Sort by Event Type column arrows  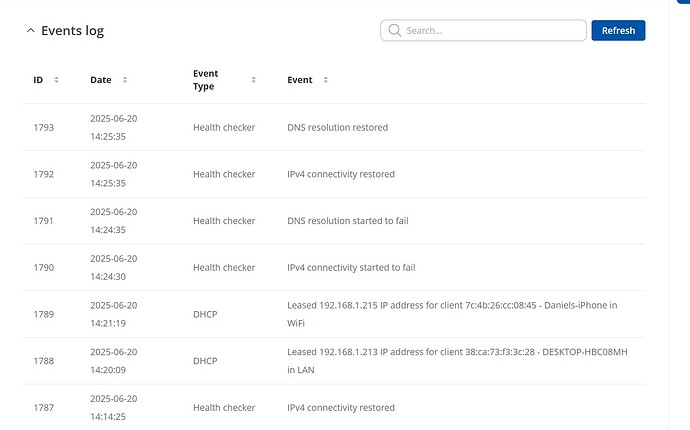pyautogui.click(x=253, y=80)
